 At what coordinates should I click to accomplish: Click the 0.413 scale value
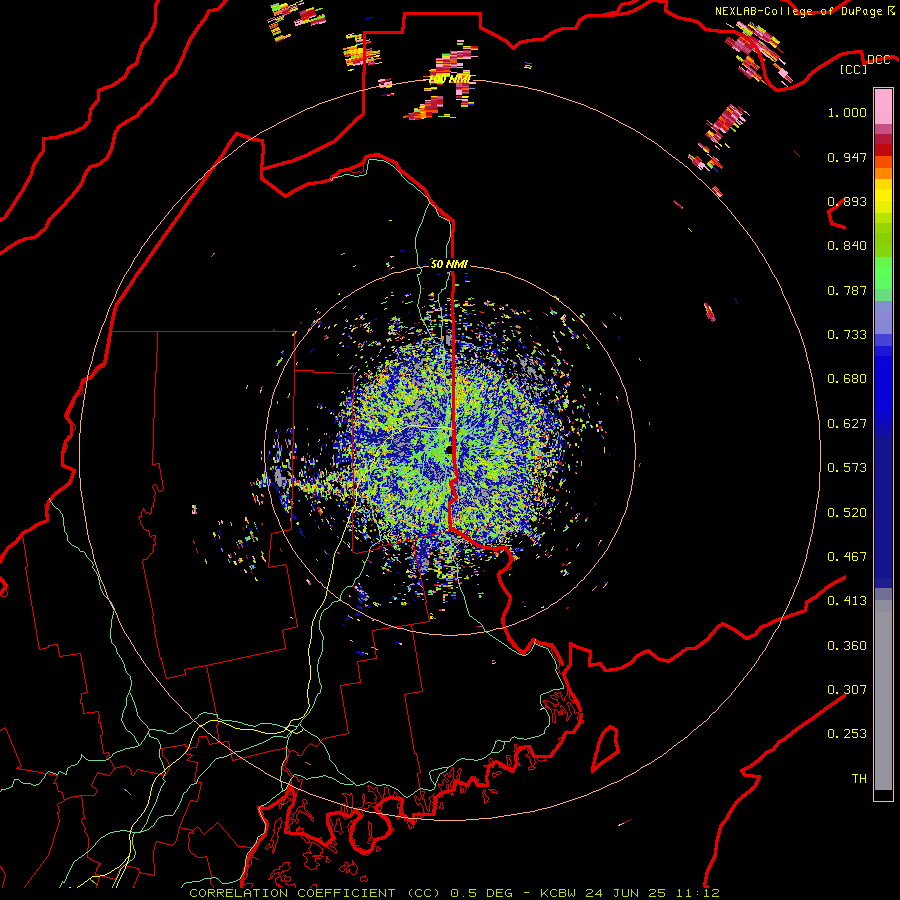click(847, 601)
